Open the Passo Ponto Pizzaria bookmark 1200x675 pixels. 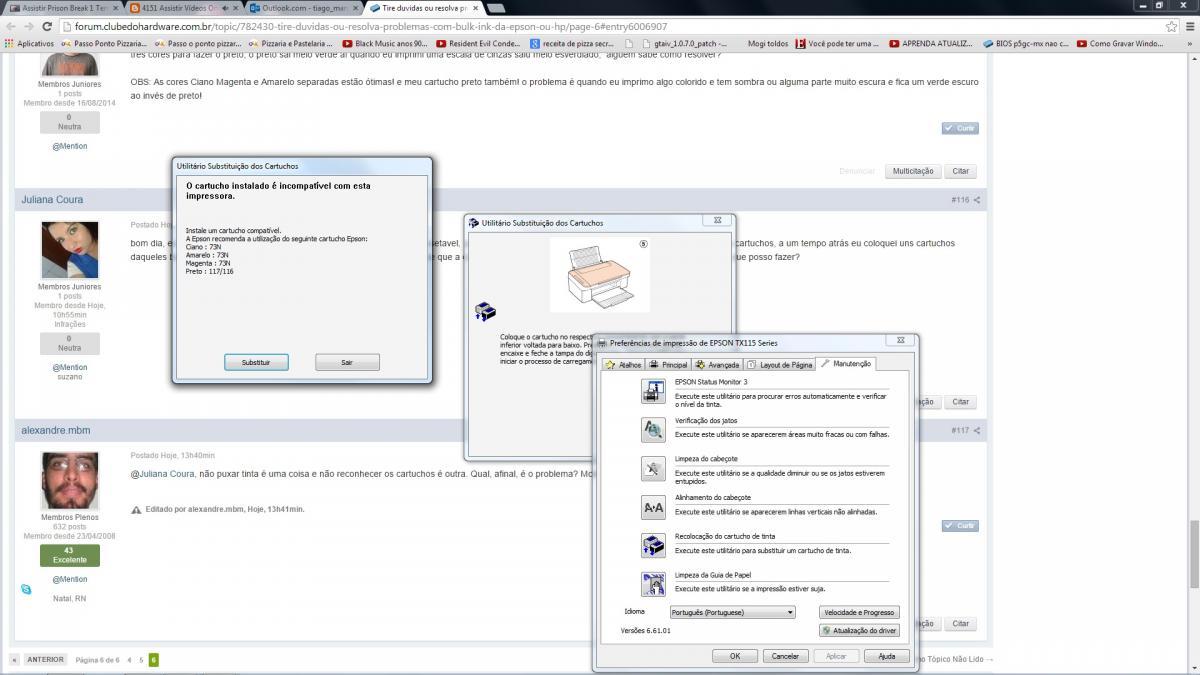[x=105, y=44]
